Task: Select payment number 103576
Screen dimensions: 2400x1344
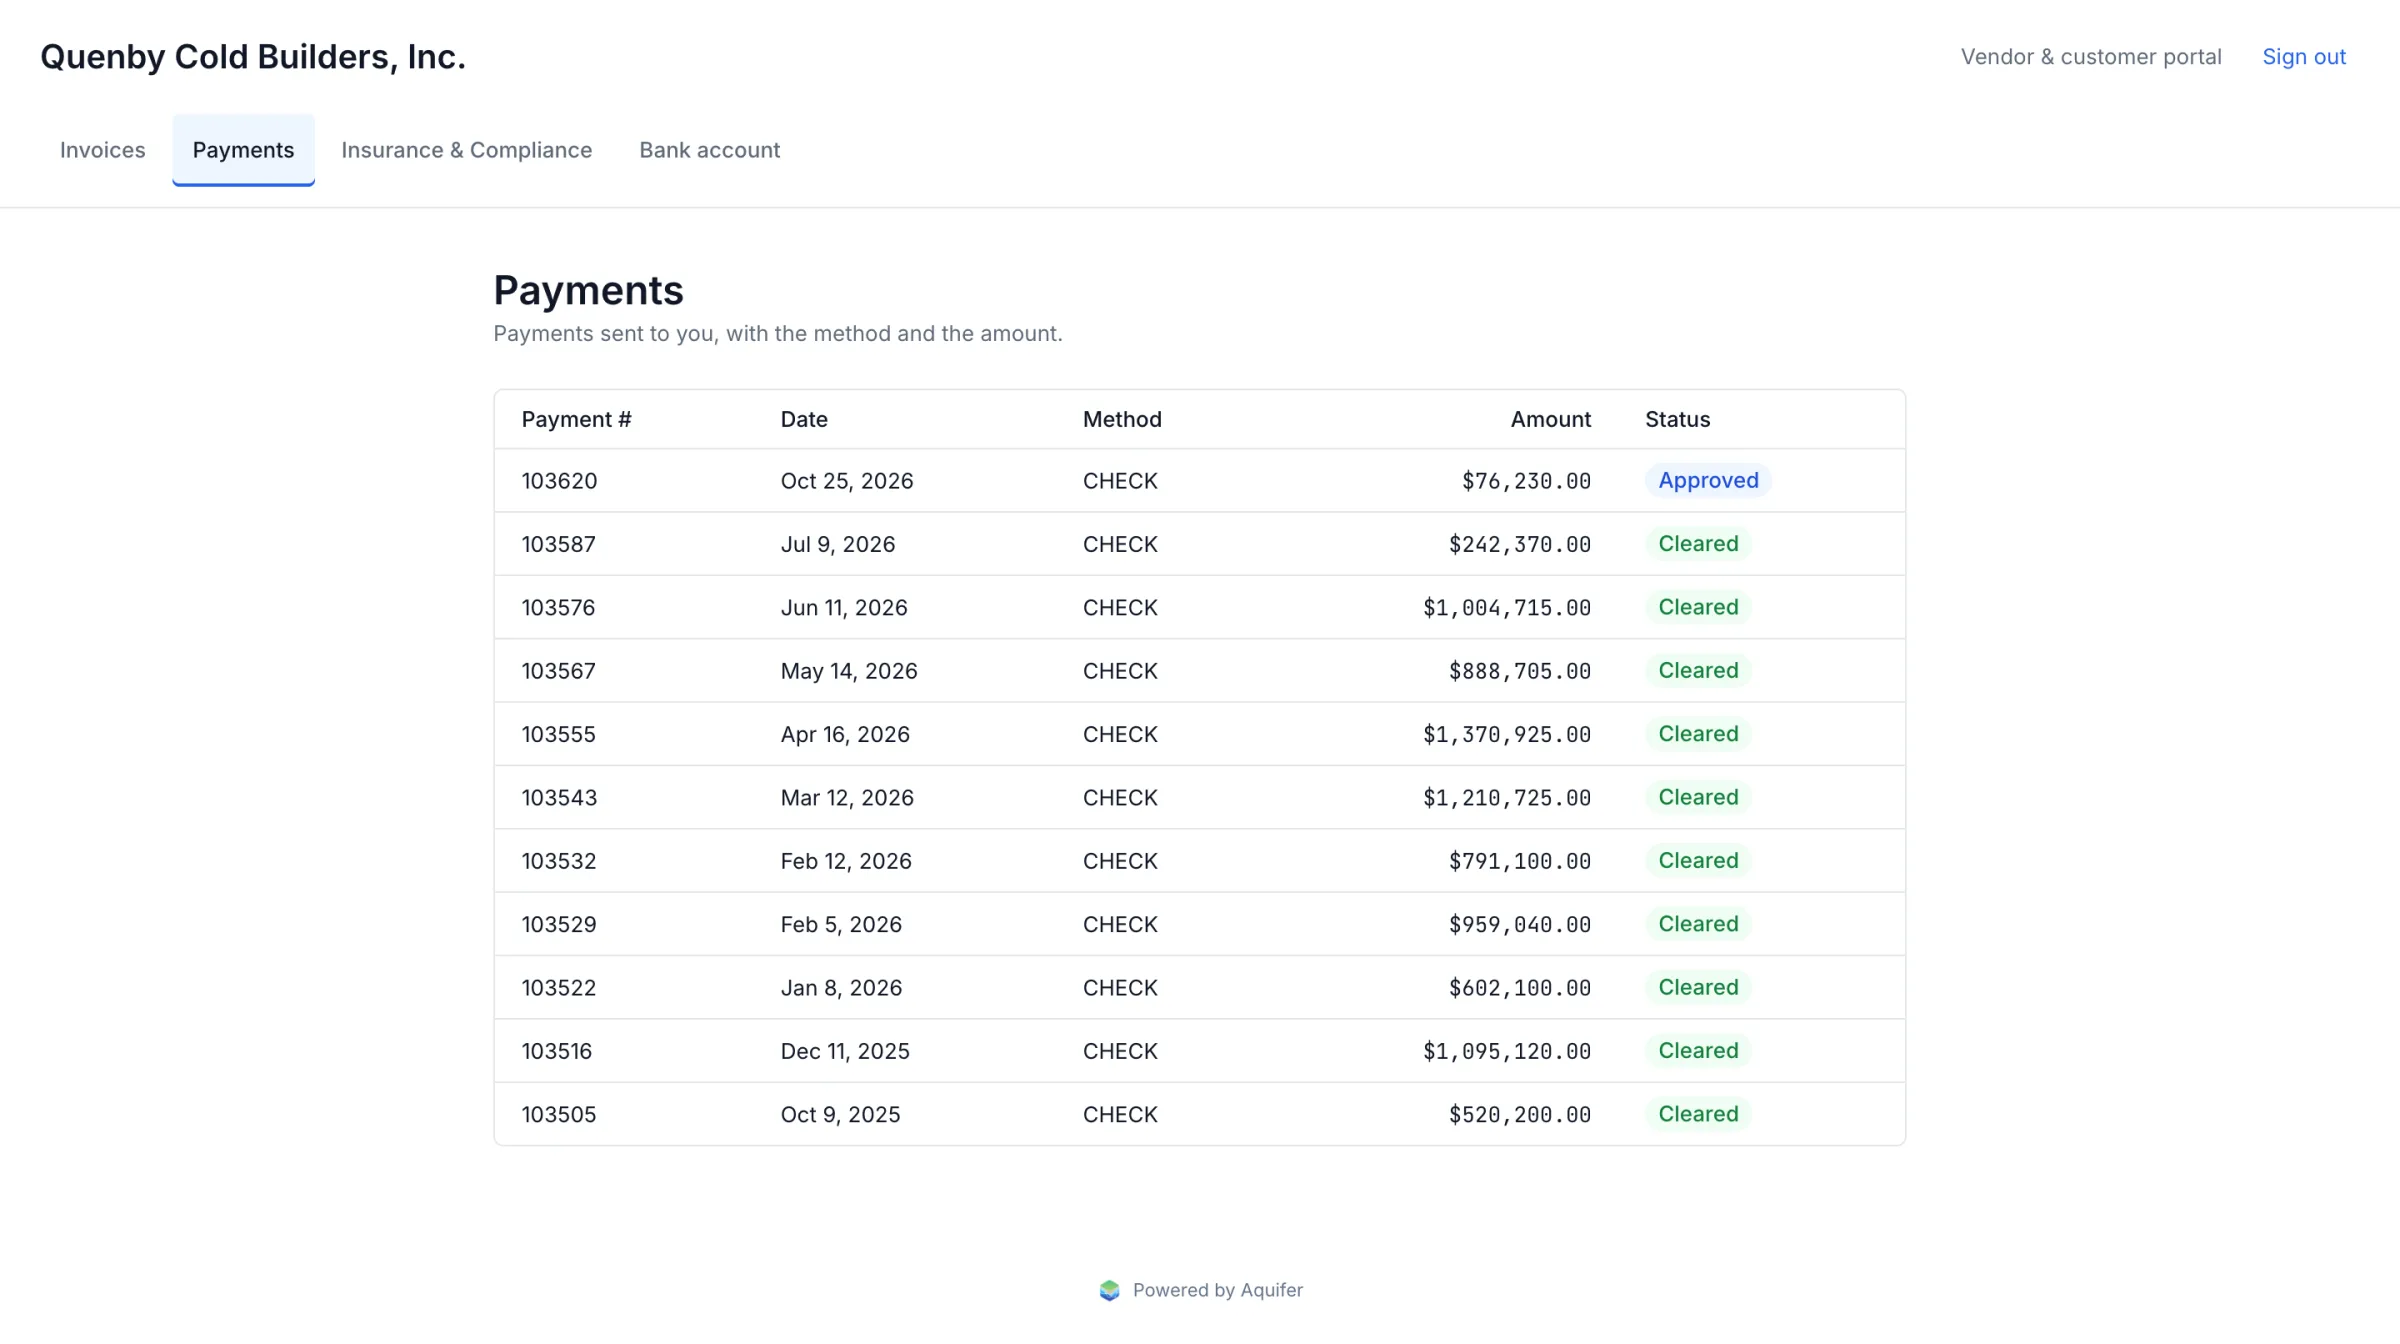Action: click(x=558, y=608)
